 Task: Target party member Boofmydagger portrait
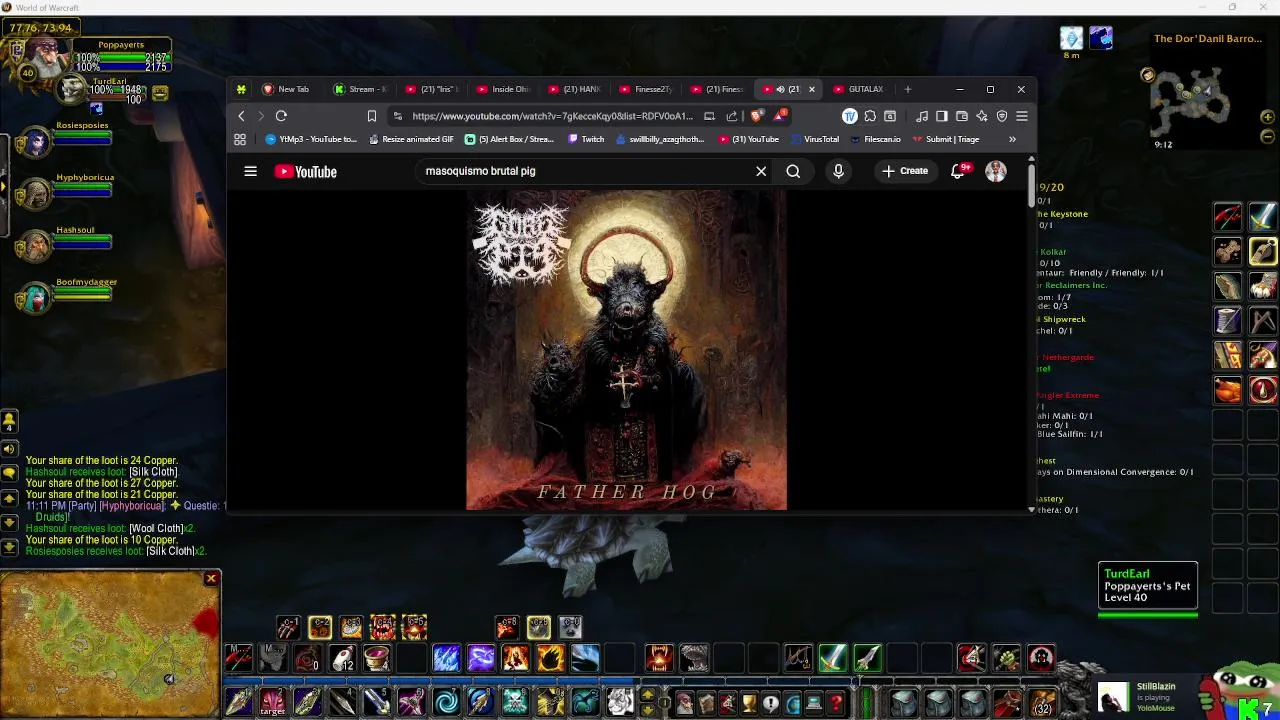(x=35, y=298)
